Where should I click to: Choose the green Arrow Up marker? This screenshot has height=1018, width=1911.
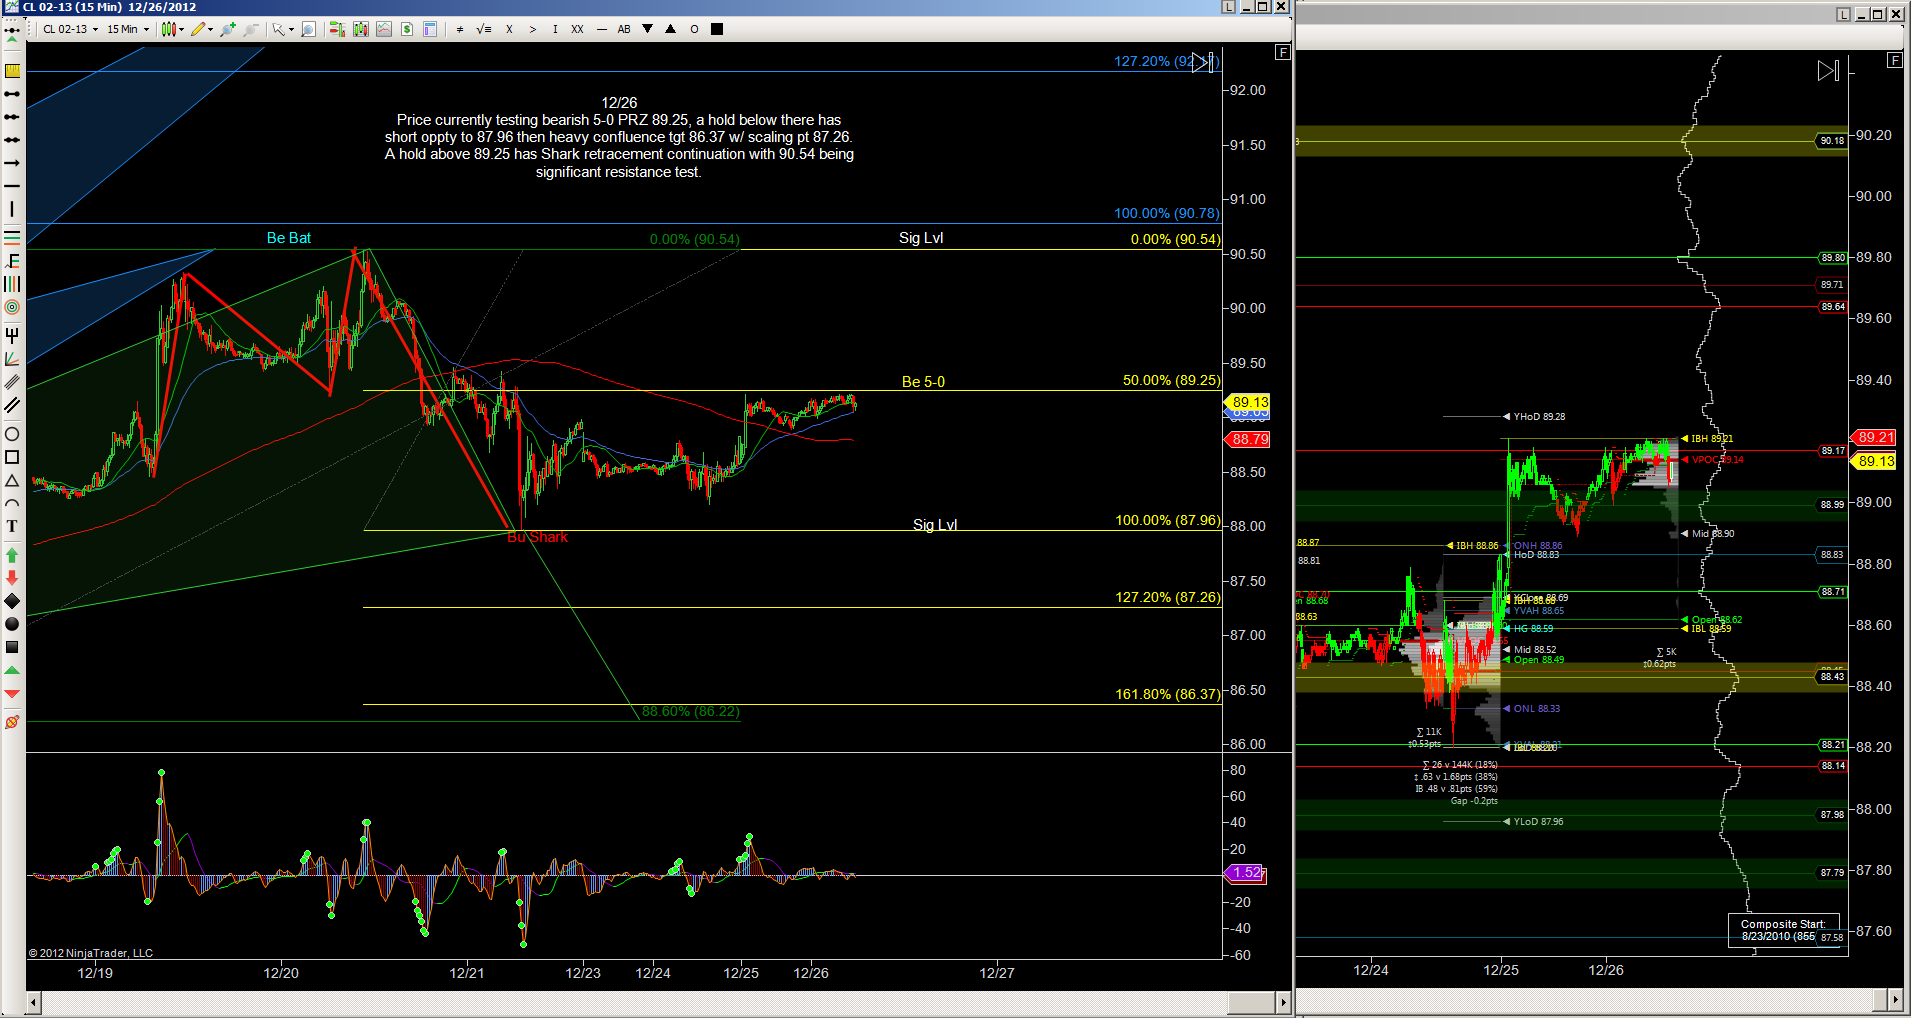(x=12, y=555)
